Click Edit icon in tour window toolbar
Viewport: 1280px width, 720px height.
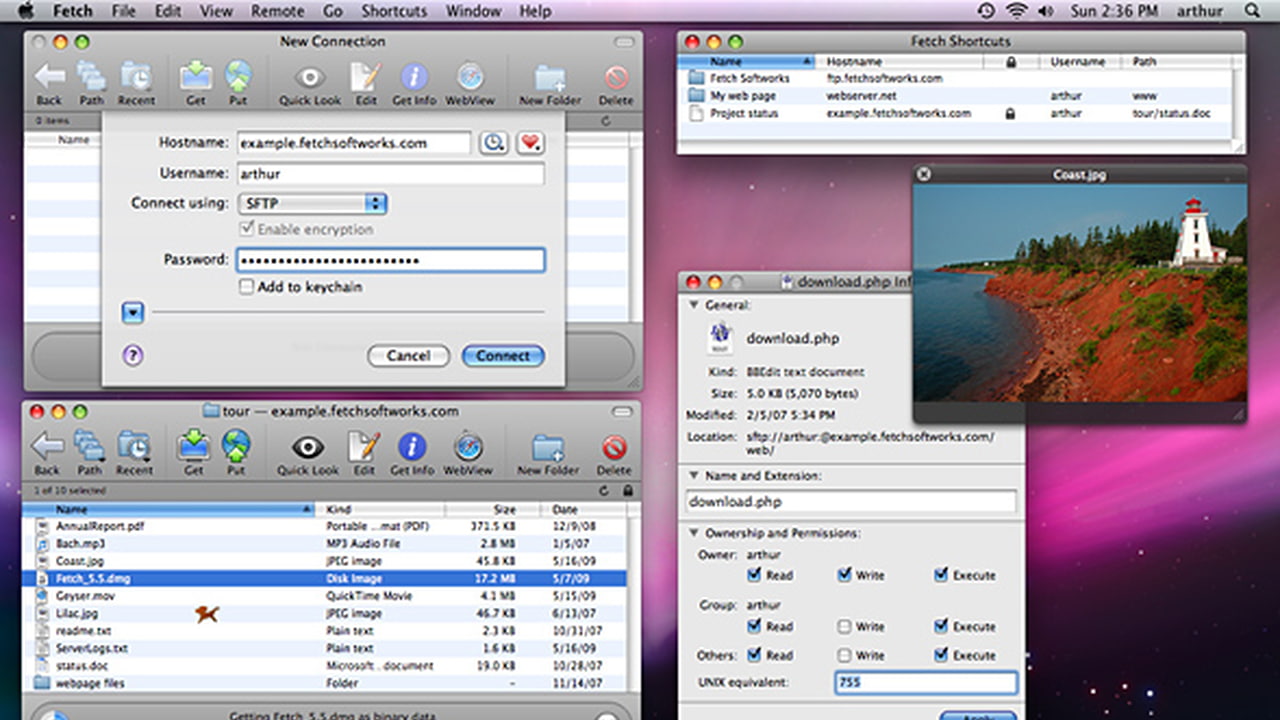[x=364, y=447]
